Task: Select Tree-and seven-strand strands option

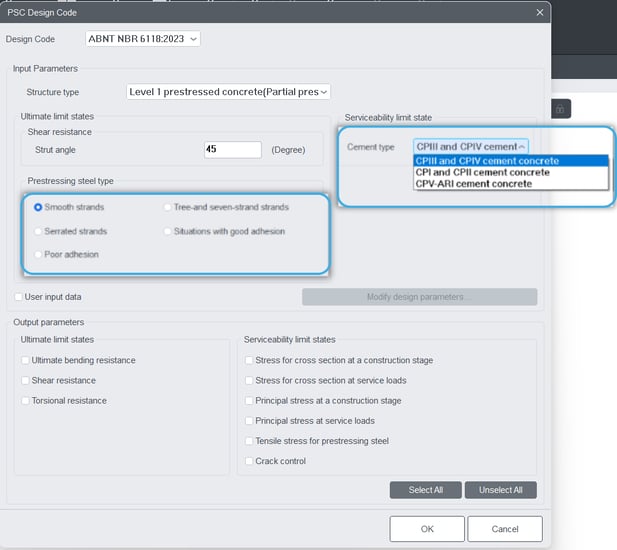Action: tap(167, 208)
